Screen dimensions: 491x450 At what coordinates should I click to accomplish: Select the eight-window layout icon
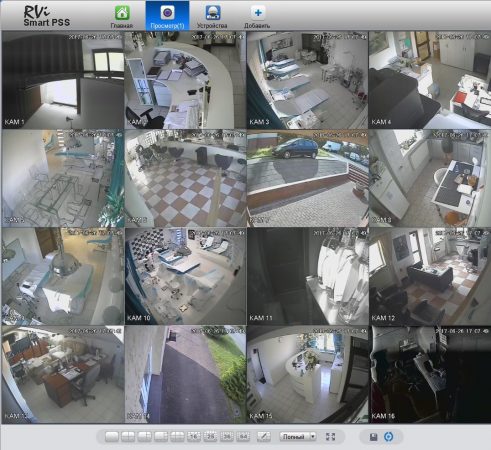tap(161, 436)
